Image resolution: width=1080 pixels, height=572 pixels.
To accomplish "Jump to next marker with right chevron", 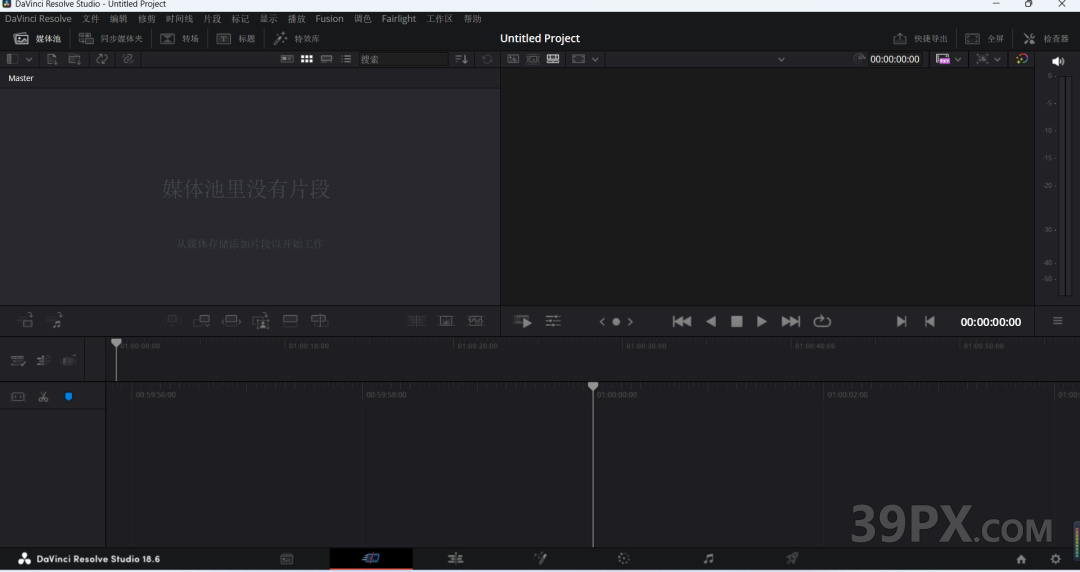I will click(x=630, y=322).
